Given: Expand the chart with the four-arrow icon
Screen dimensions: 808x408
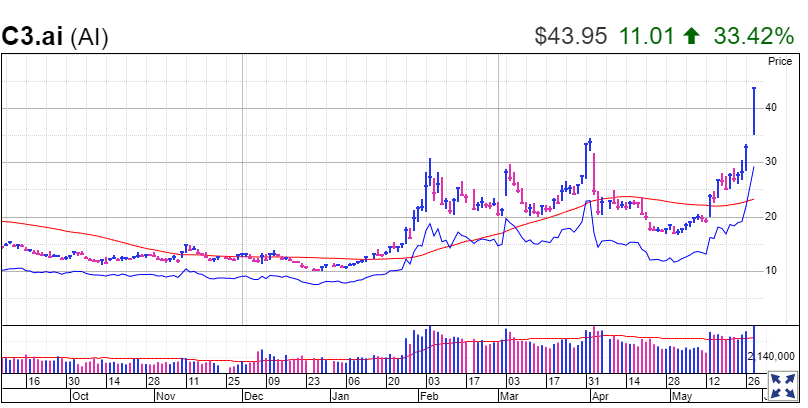Looking at the screenshot, I should pos(784,386).
